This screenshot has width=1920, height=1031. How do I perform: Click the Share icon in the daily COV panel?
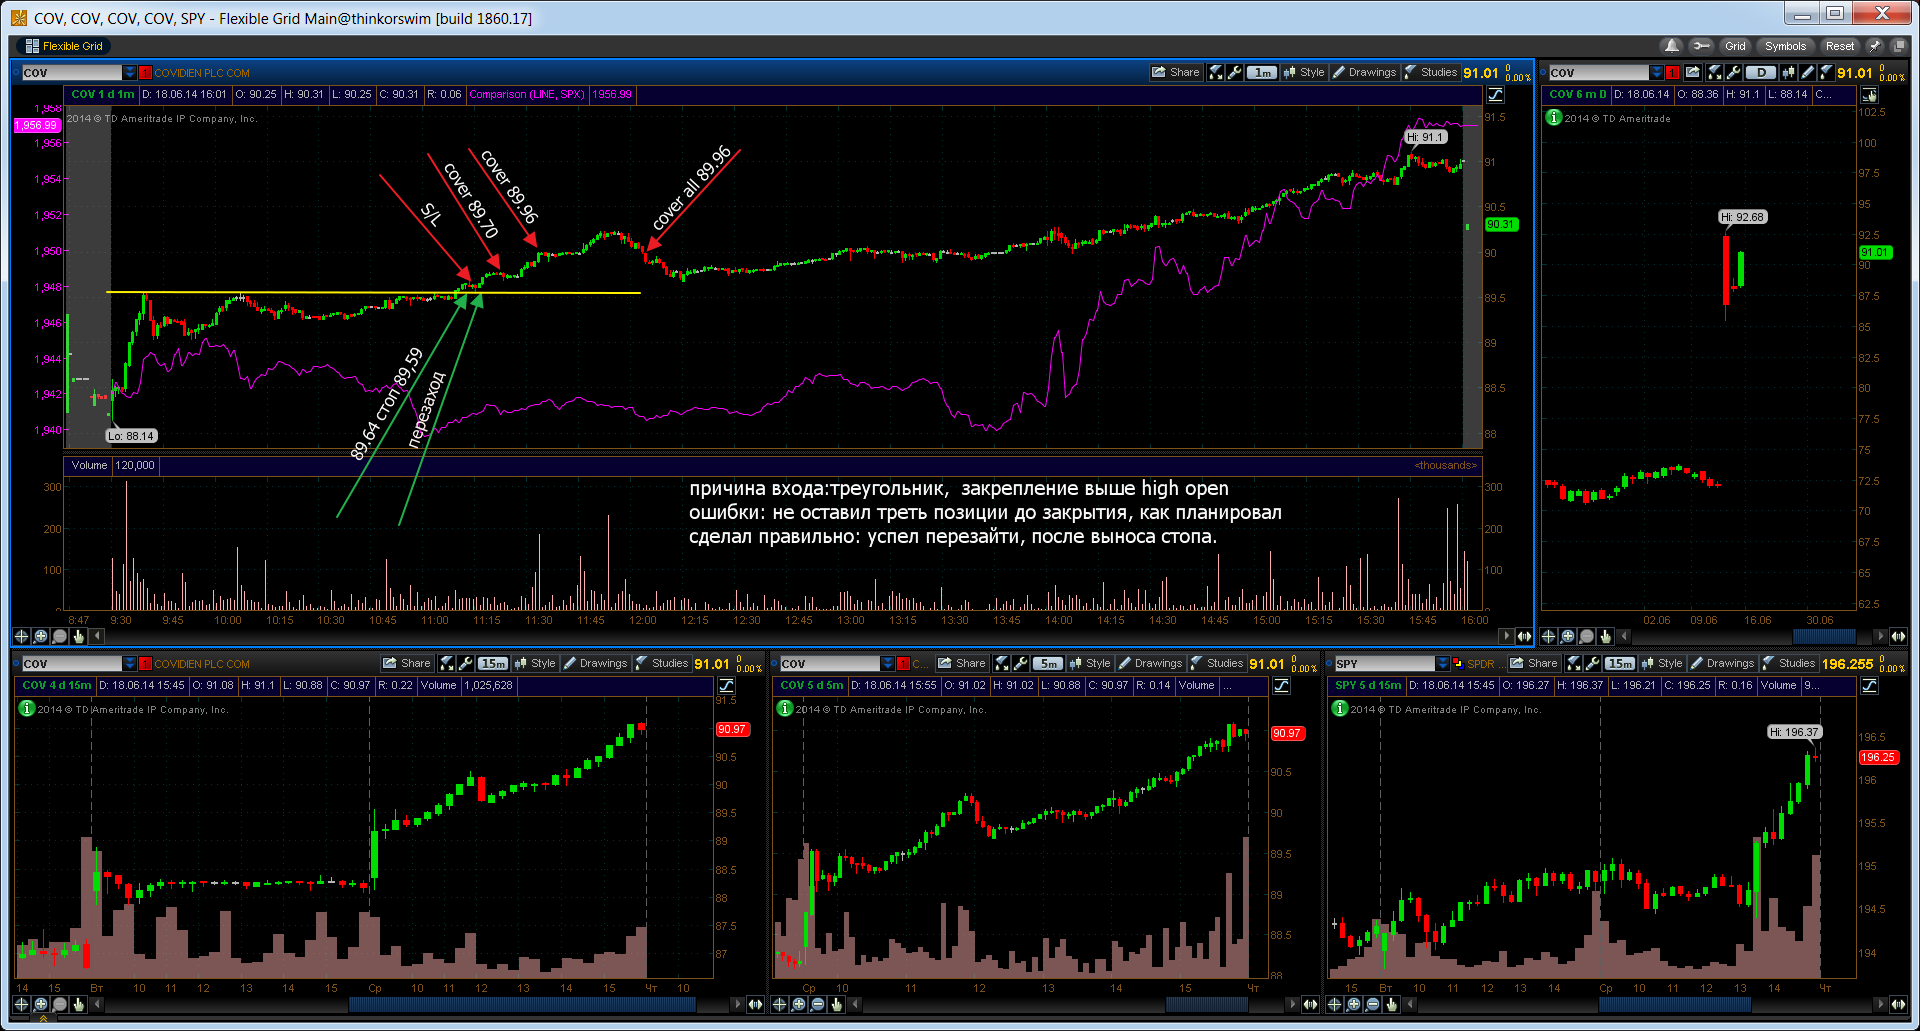point(1693,72)
